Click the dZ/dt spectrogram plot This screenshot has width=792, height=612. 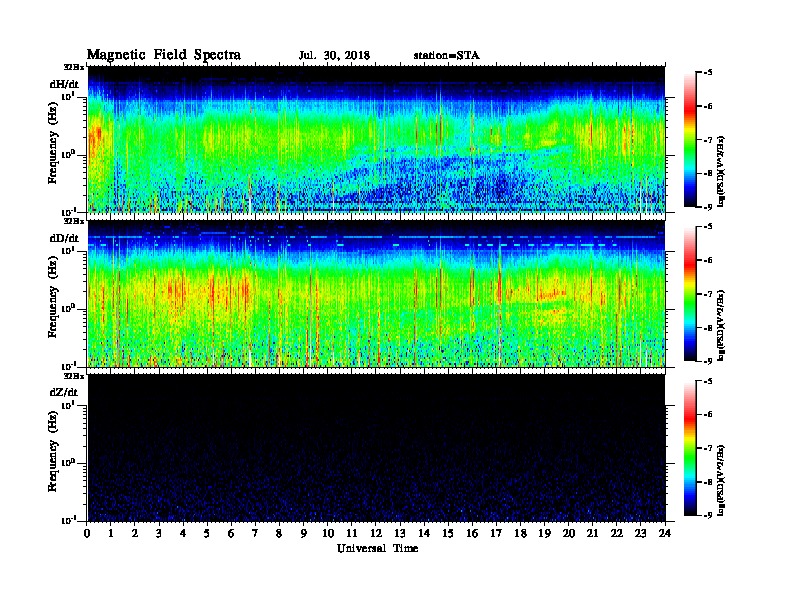[x=376, y=448]
